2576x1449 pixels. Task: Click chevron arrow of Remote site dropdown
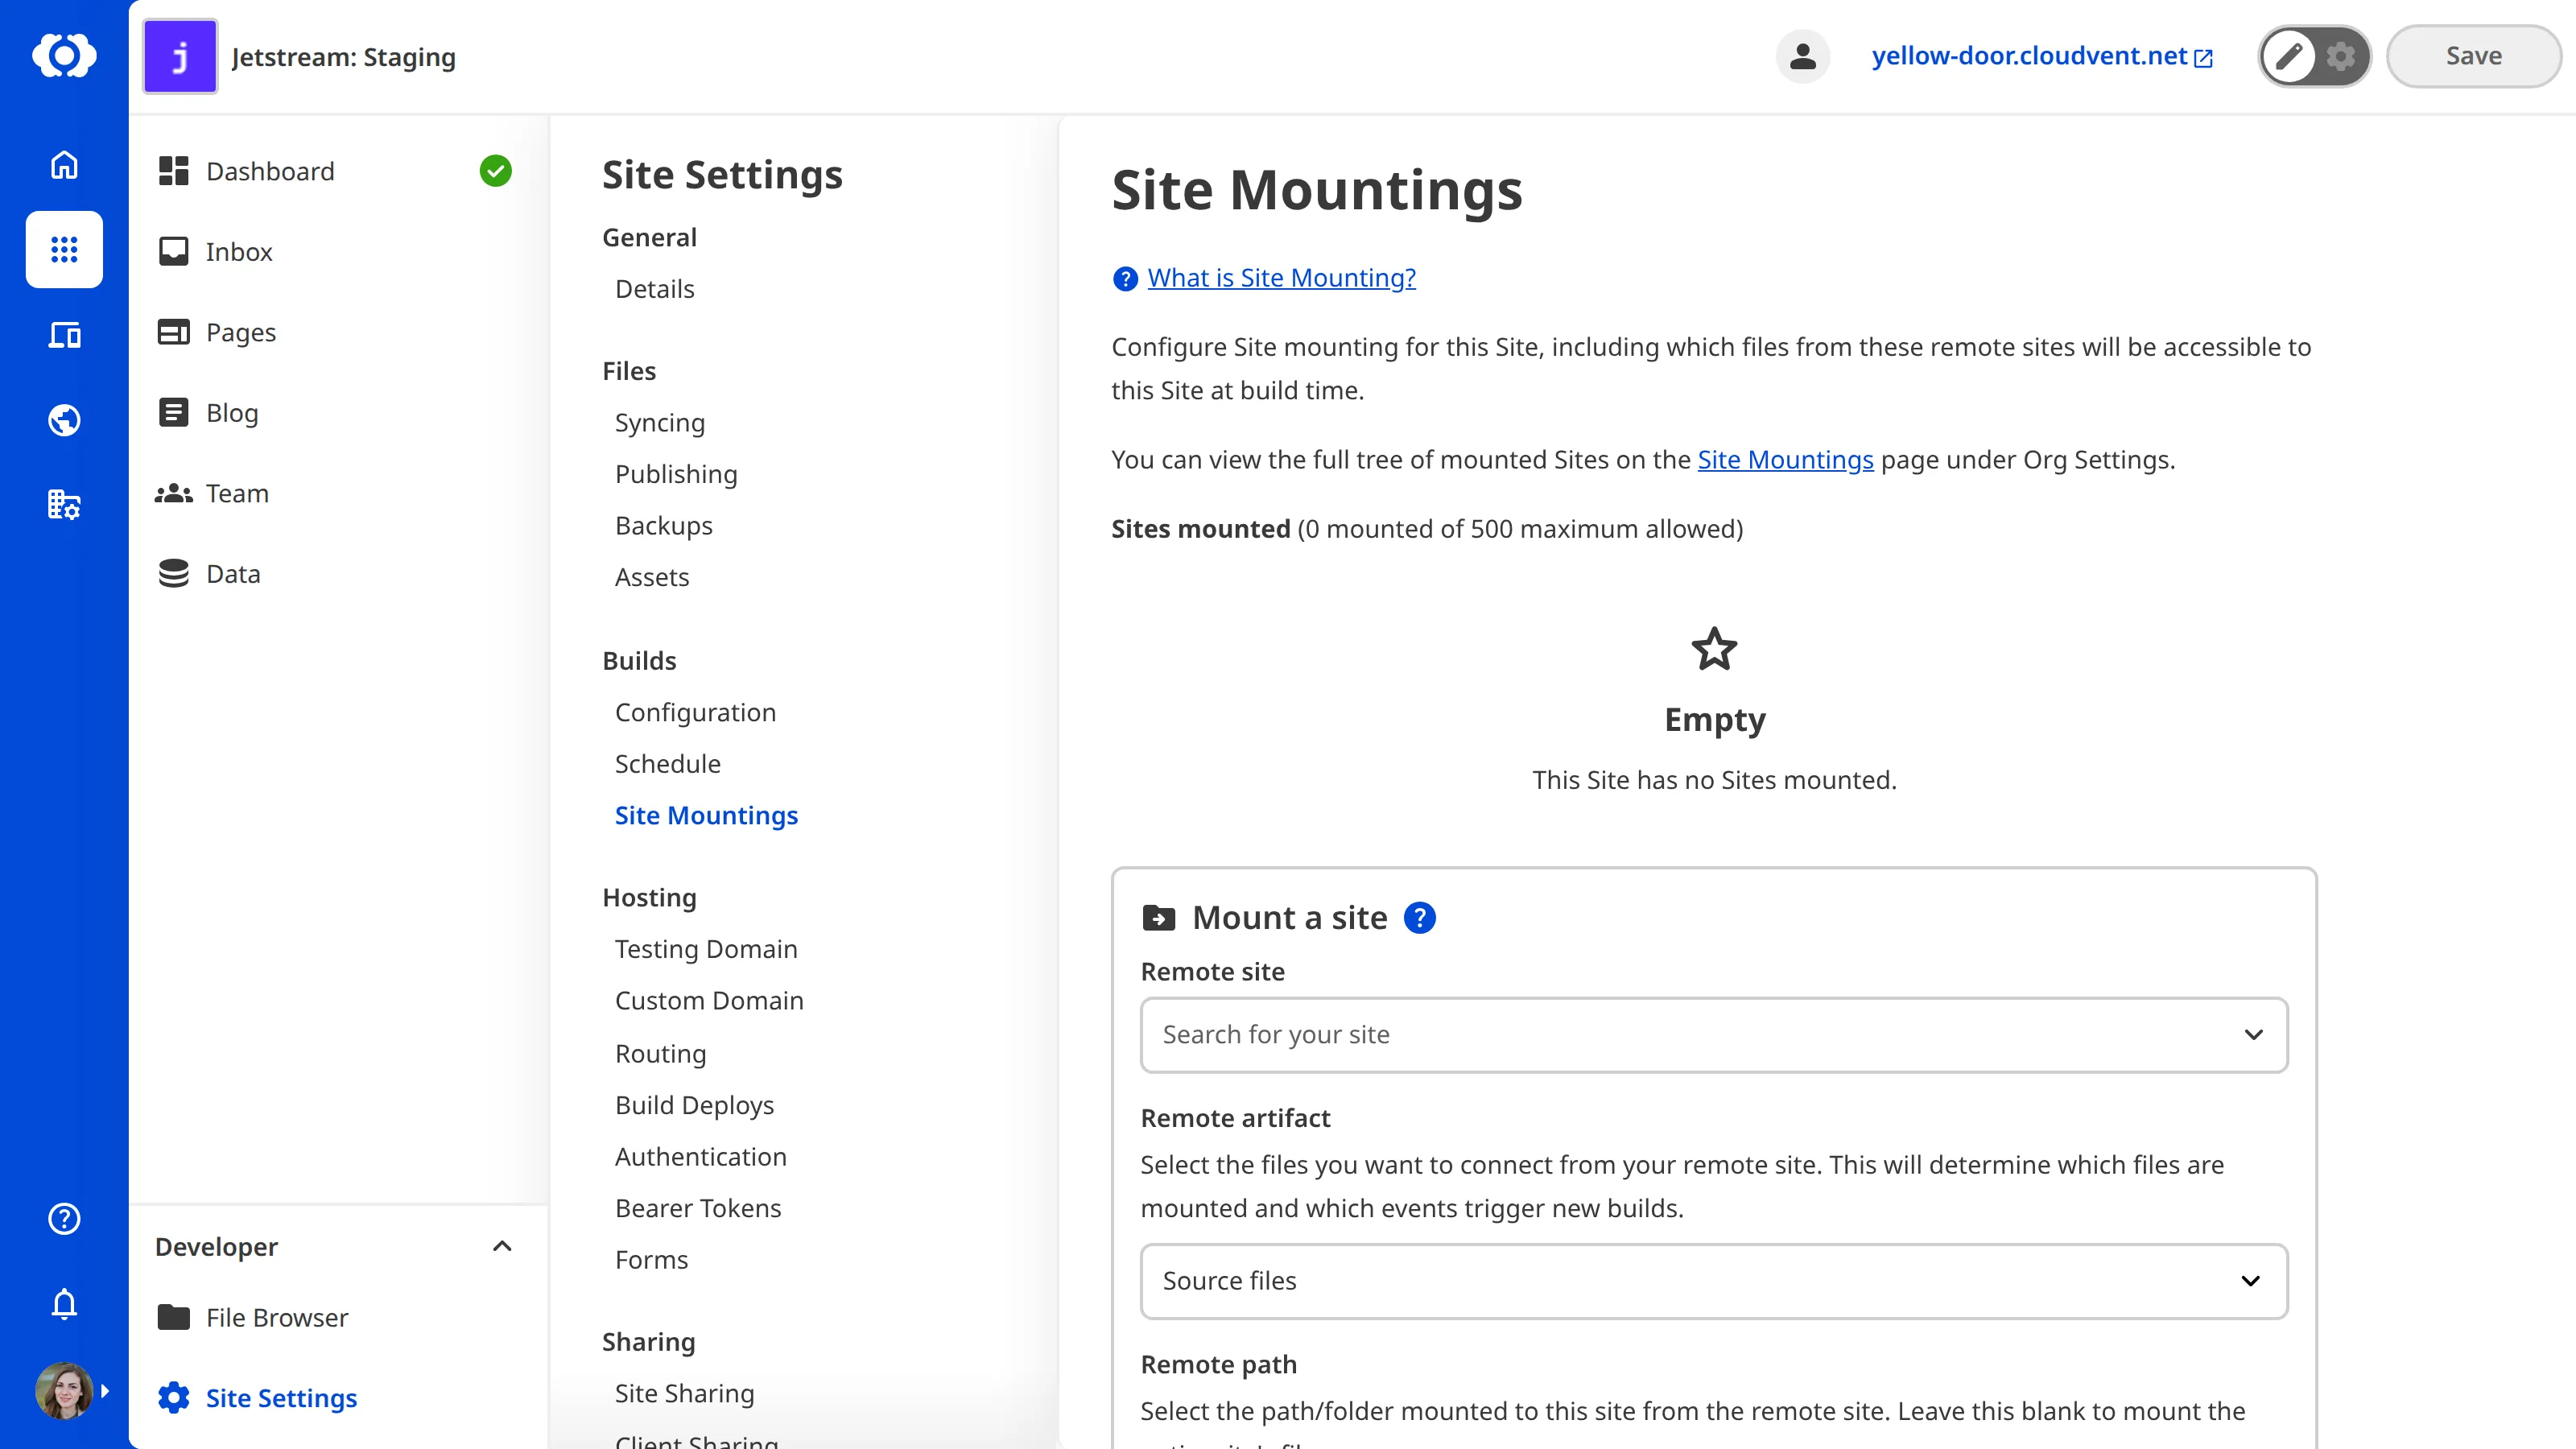(x=2253, y=1035)
